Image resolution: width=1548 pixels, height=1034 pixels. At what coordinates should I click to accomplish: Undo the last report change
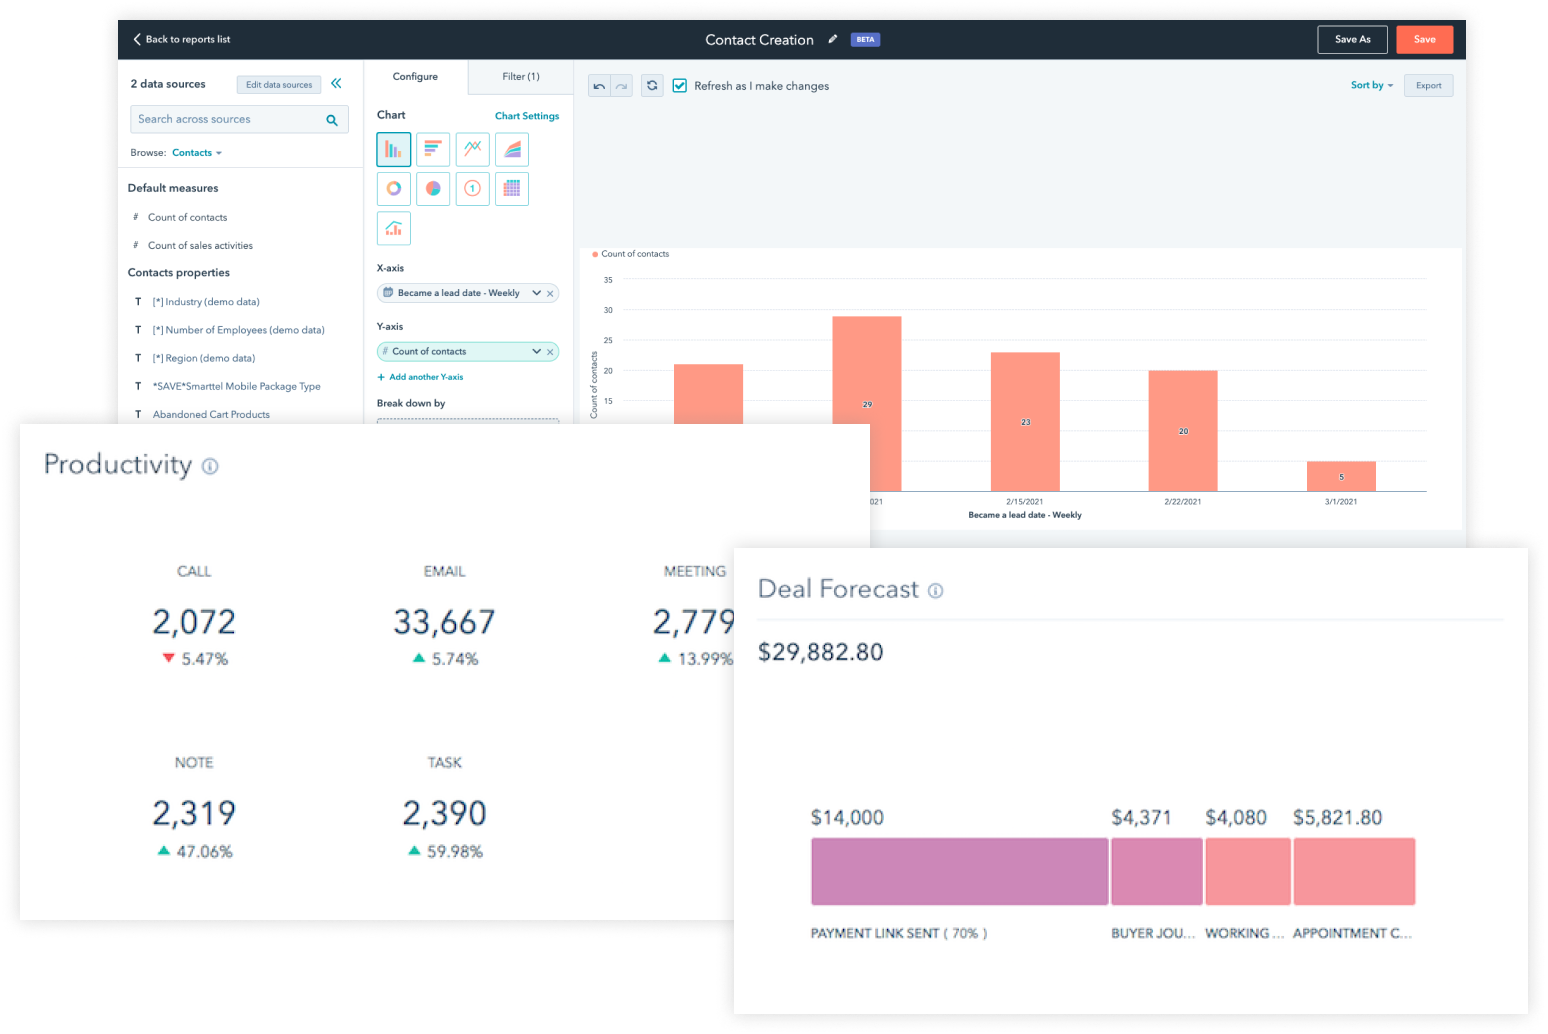coord(598,85)
